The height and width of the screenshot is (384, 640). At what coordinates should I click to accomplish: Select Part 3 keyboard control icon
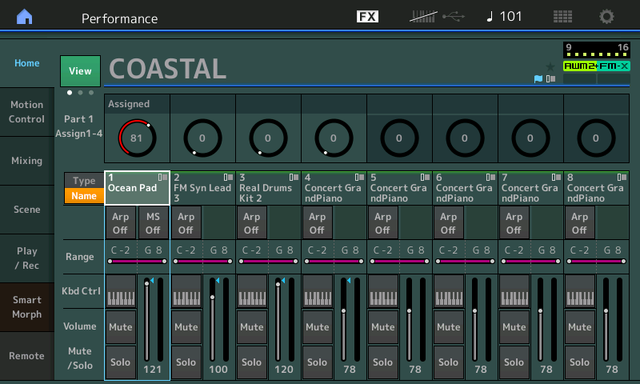pos(252,291)
